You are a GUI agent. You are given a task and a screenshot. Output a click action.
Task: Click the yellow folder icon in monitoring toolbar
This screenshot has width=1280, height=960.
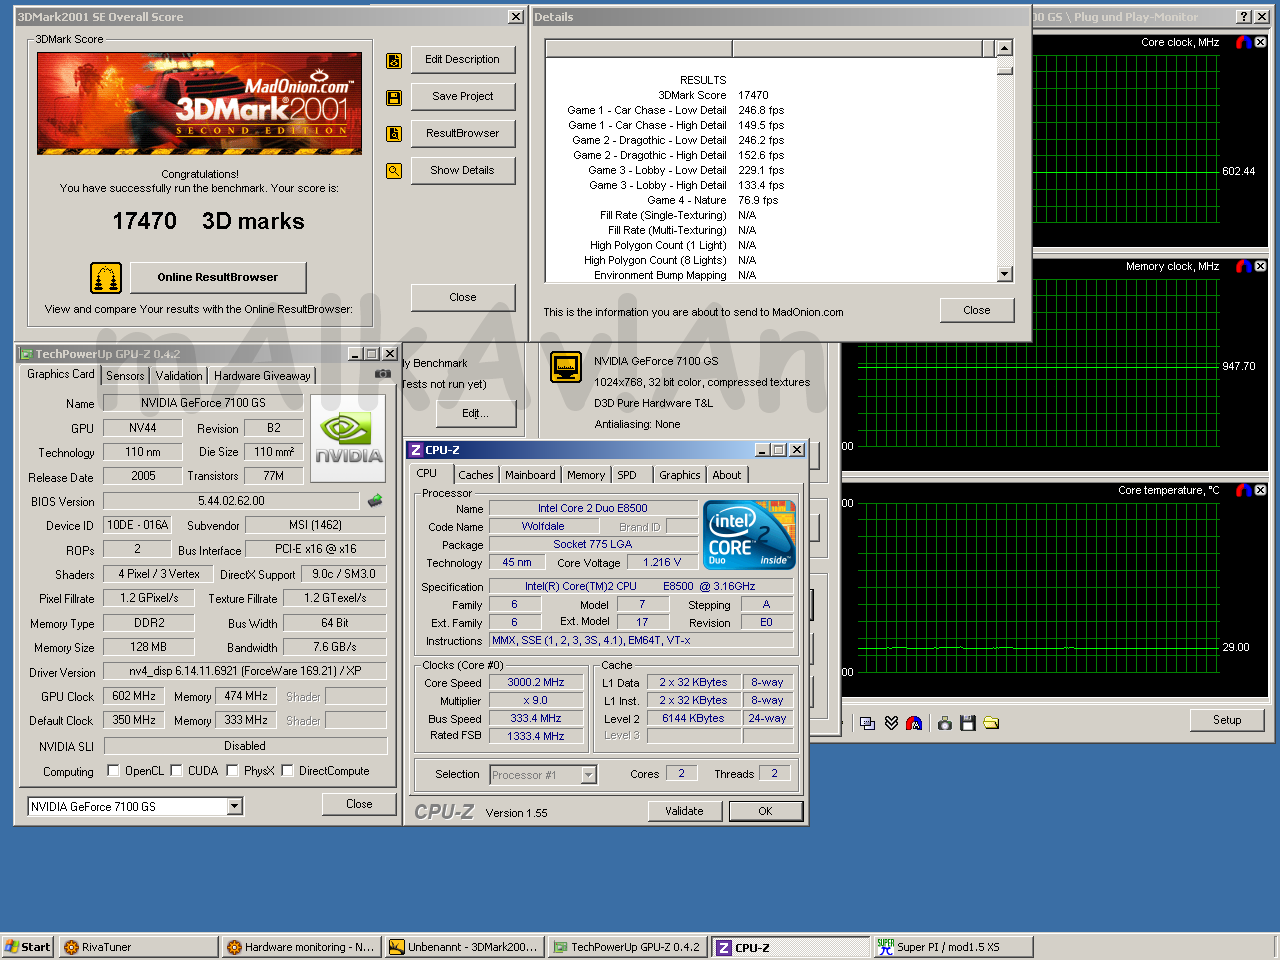991,723
